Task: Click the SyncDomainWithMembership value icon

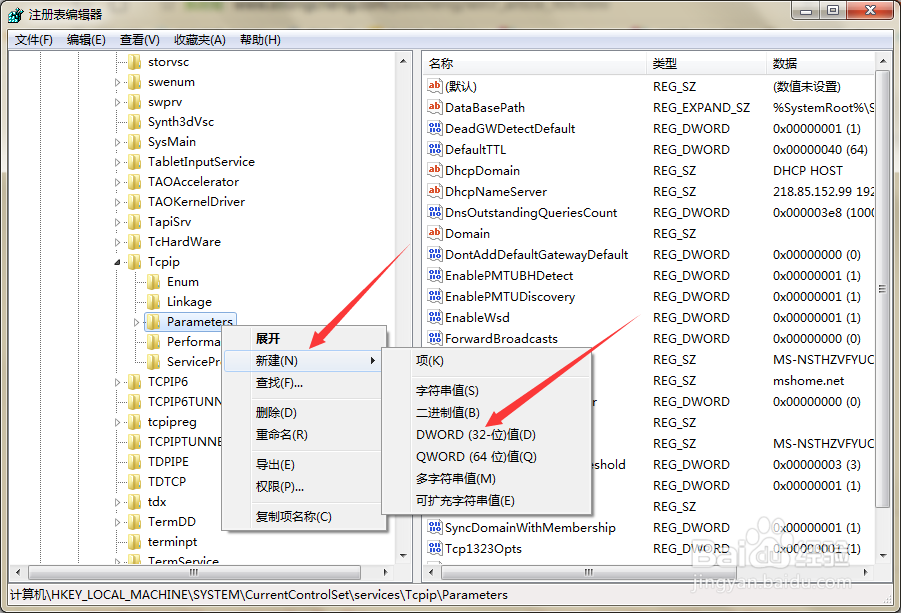Action: [434, 527]
